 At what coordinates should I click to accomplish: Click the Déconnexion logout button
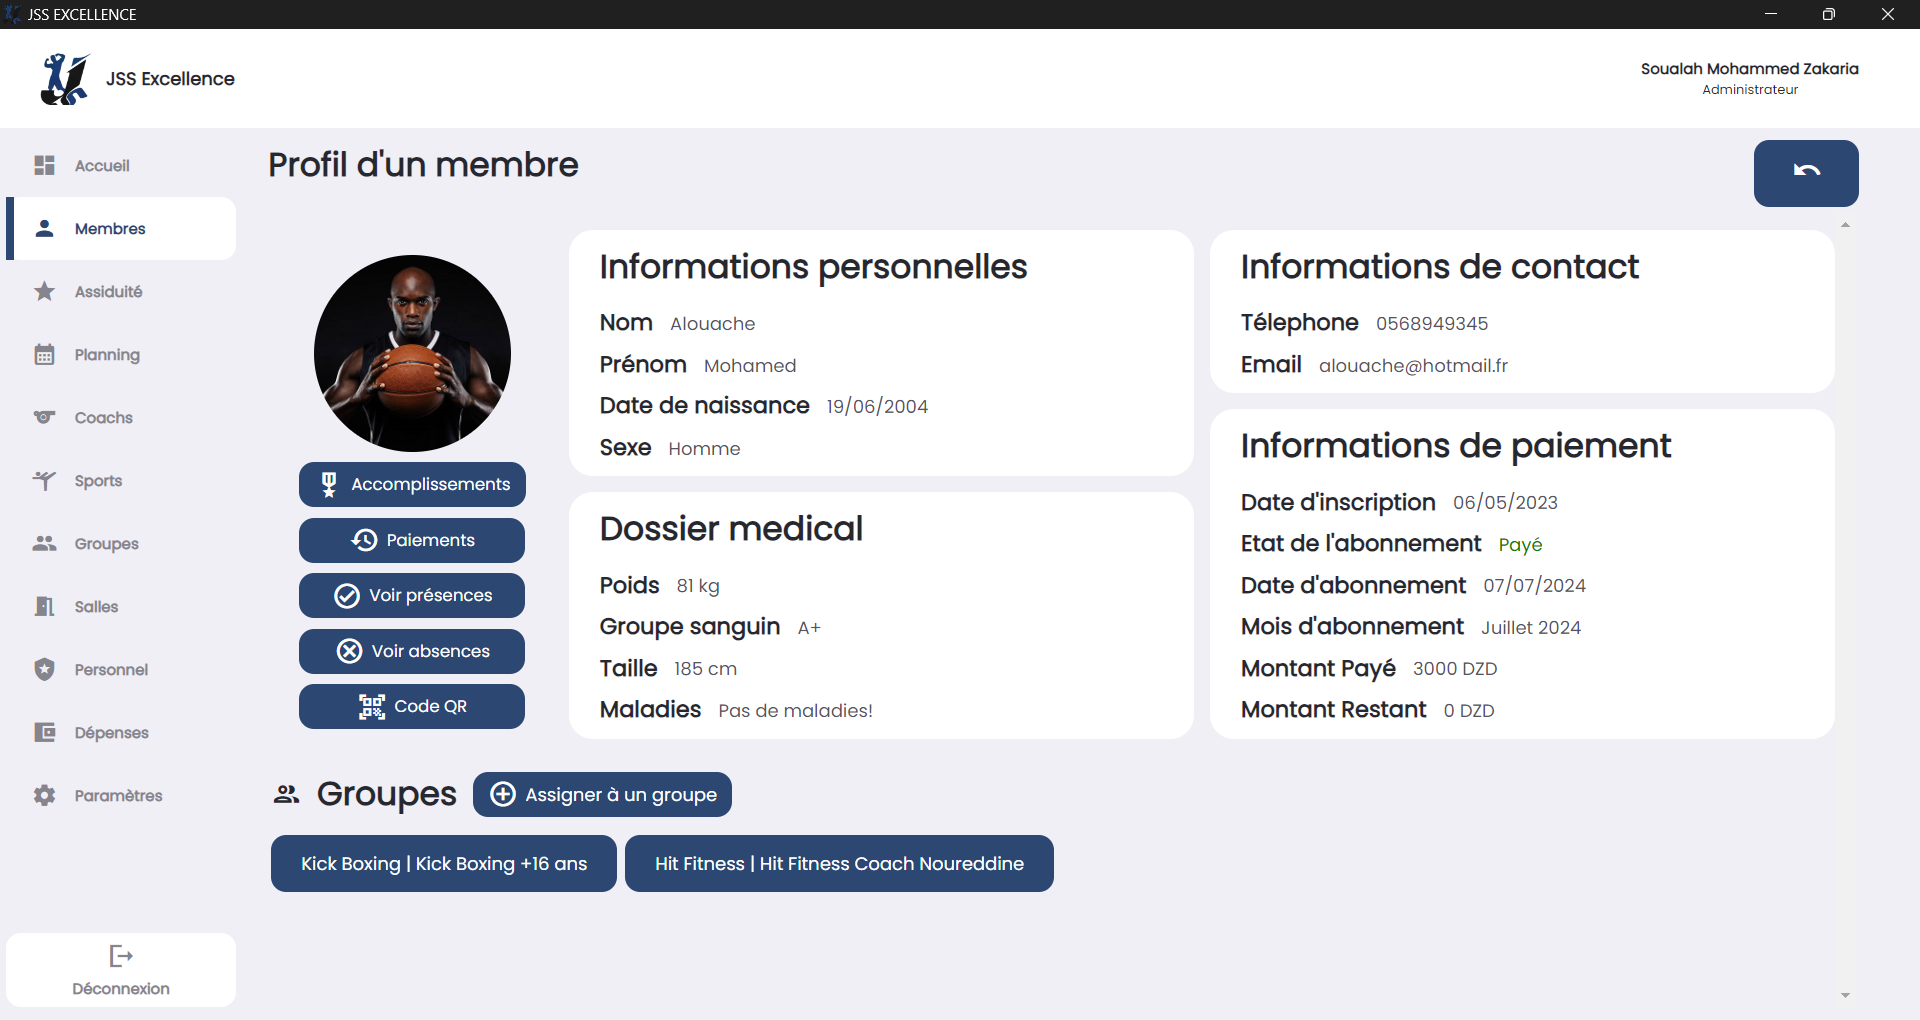point(121,970)
